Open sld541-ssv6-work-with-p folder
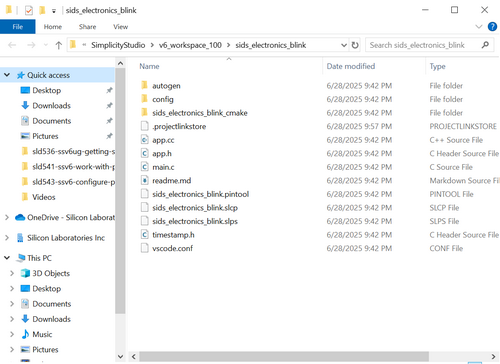 (x=68, y=166)
